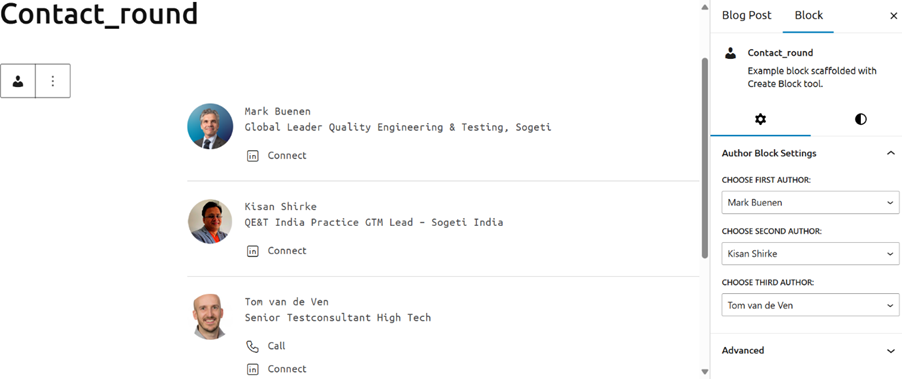
Task: Open the Choose Third Author dropdown
Action: [810, 305]
